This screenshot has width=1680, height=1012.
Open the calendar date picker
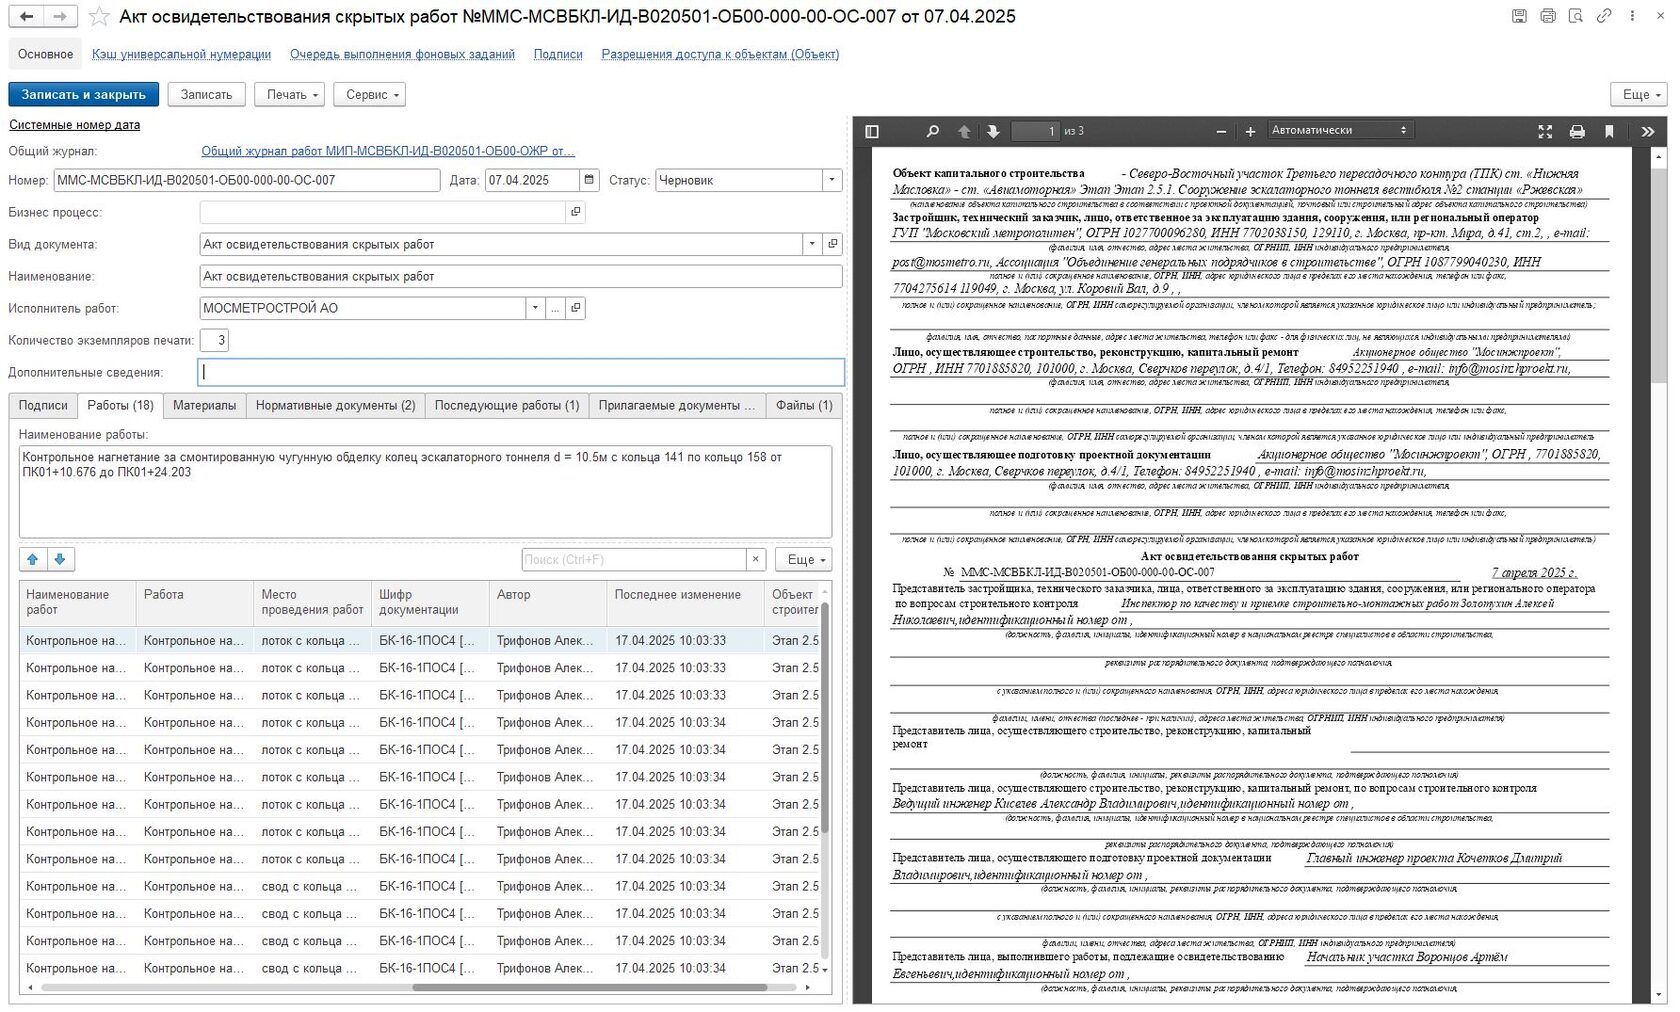[x=590, y=180]
